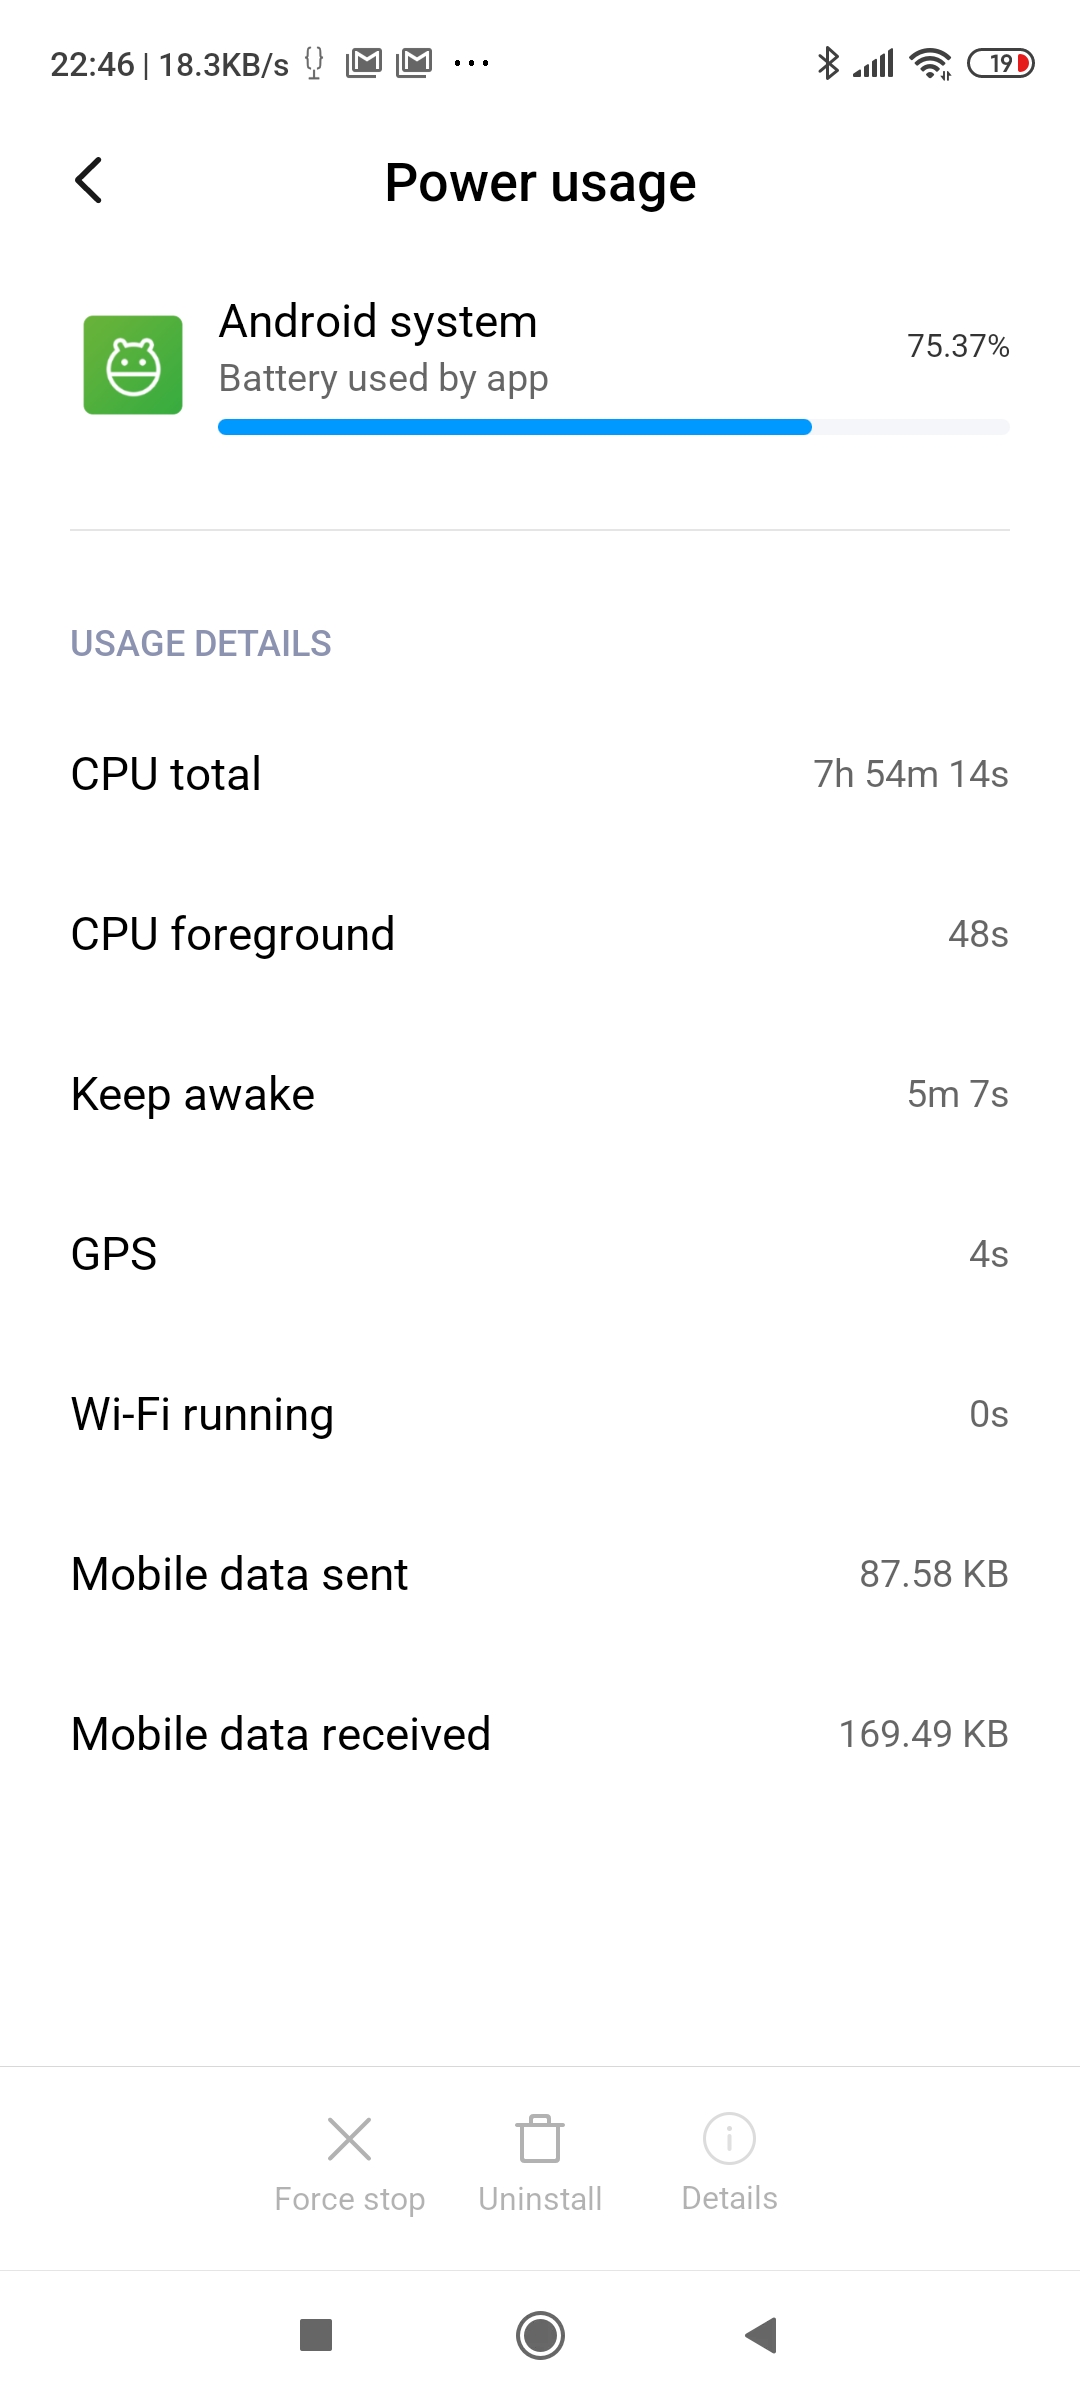Select the CPU total row

click(x=540, y=774)
